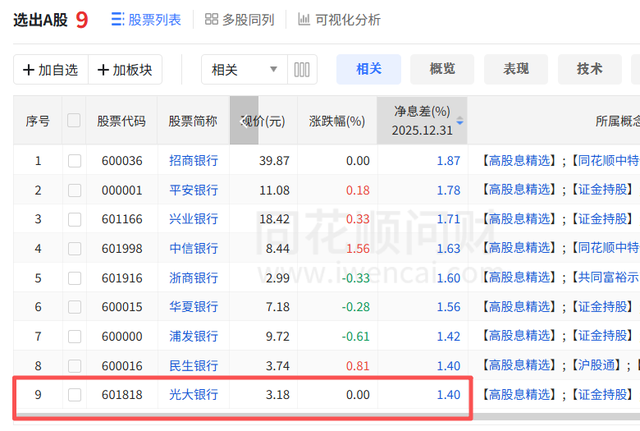
Task: Open stock code 600036 link
Action: click(121, 161)
